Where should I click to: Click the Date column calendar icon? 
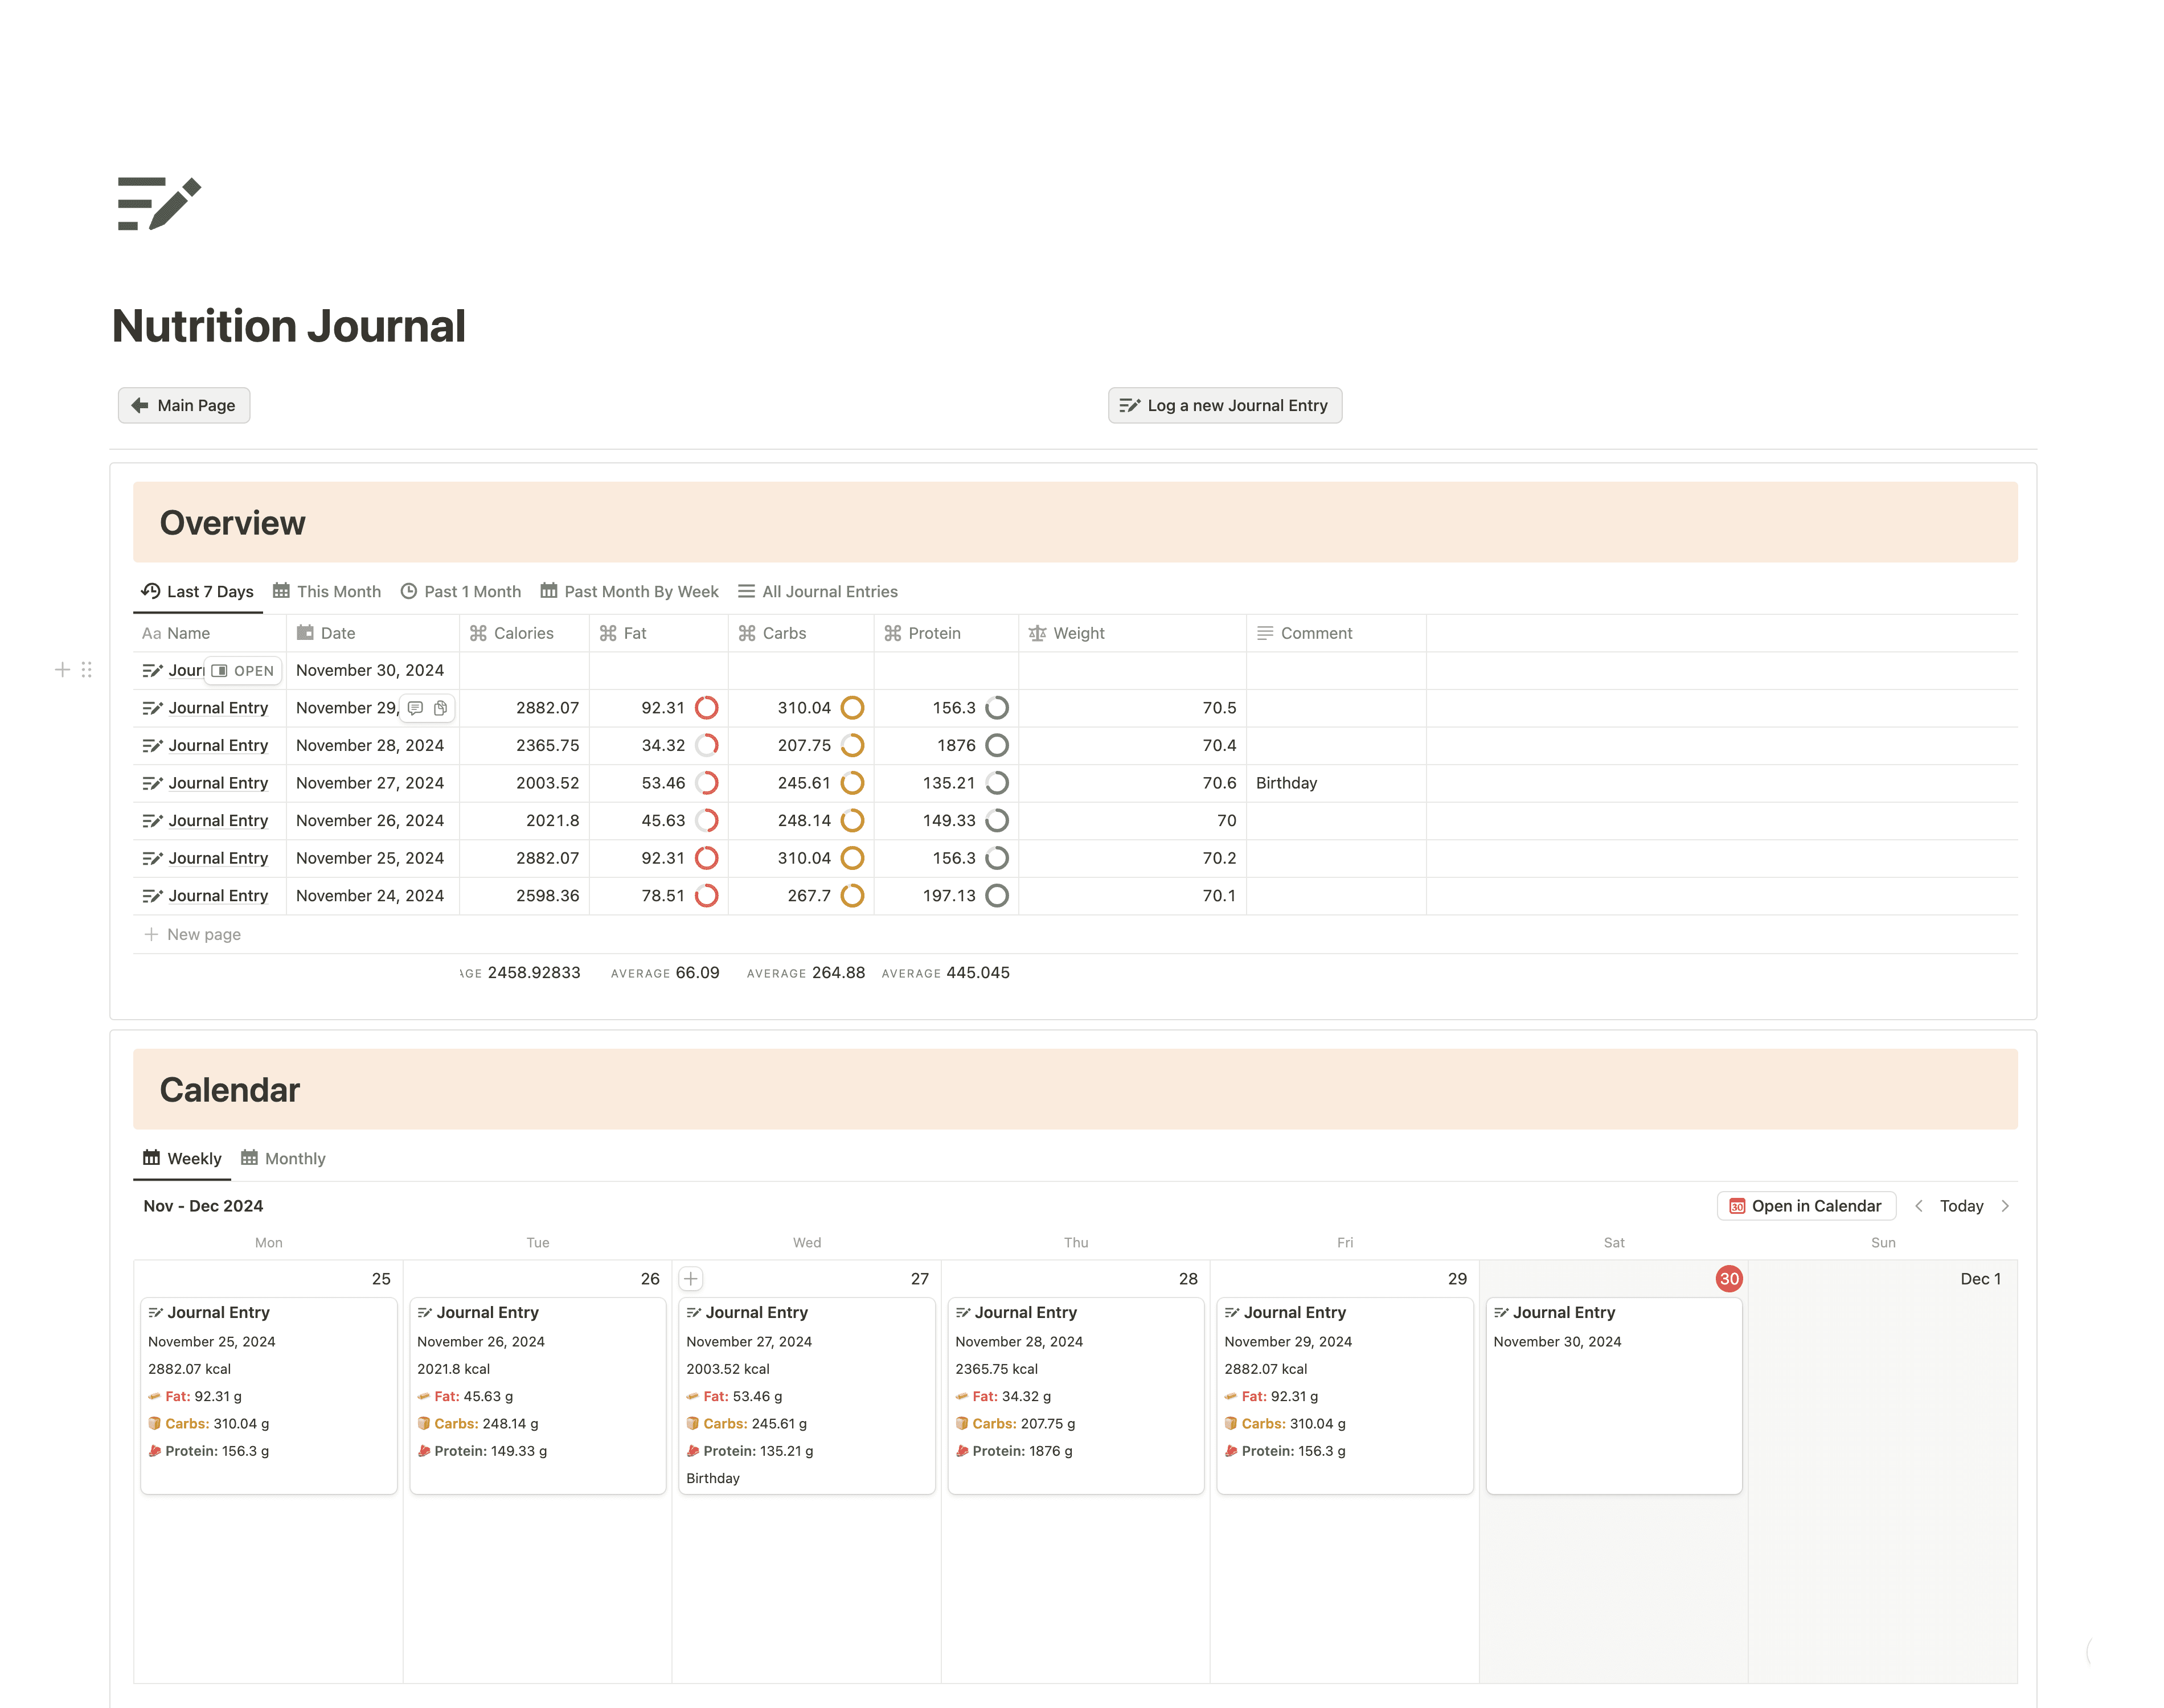(x=306, y=633)
